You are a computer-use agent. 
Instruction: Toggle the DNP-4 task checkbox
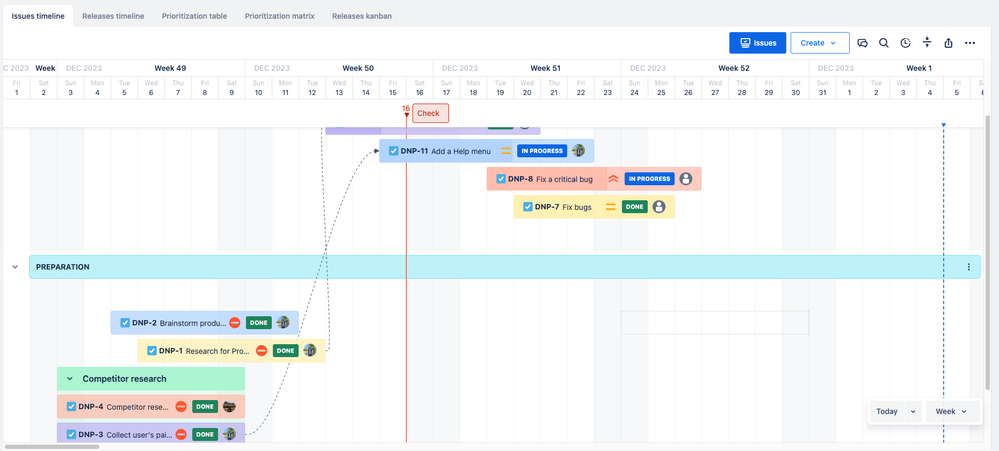[x=71, y=406]
